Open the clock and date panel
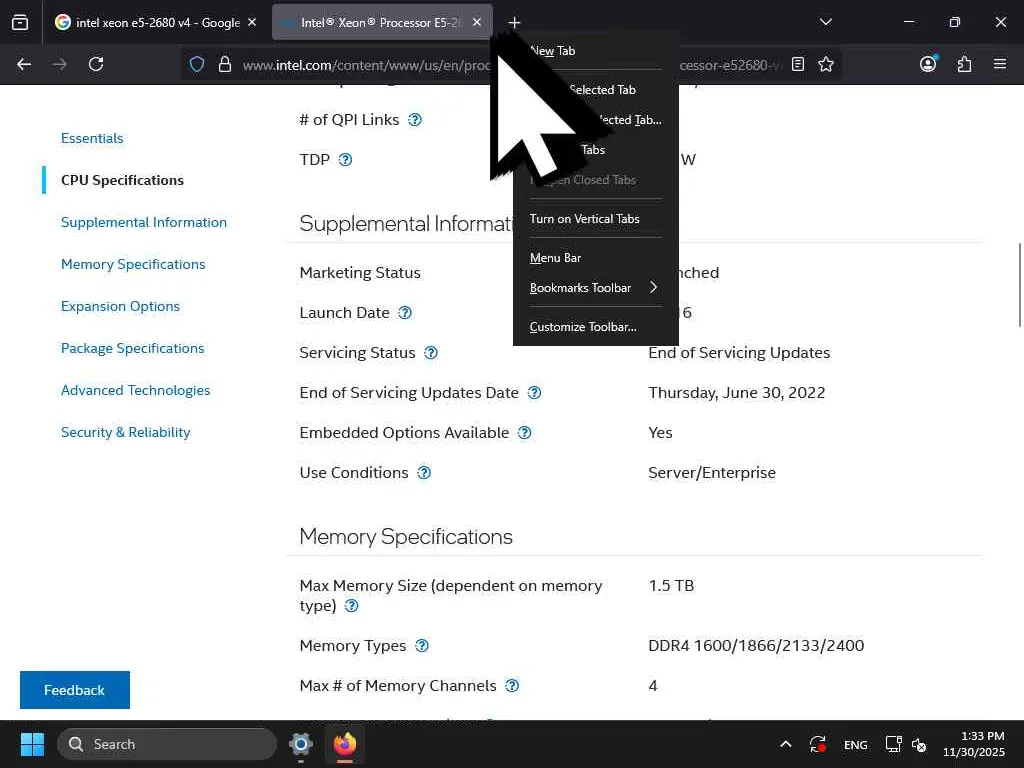Viewport: 1024px width, 768px height. click(x=974, y=744)
